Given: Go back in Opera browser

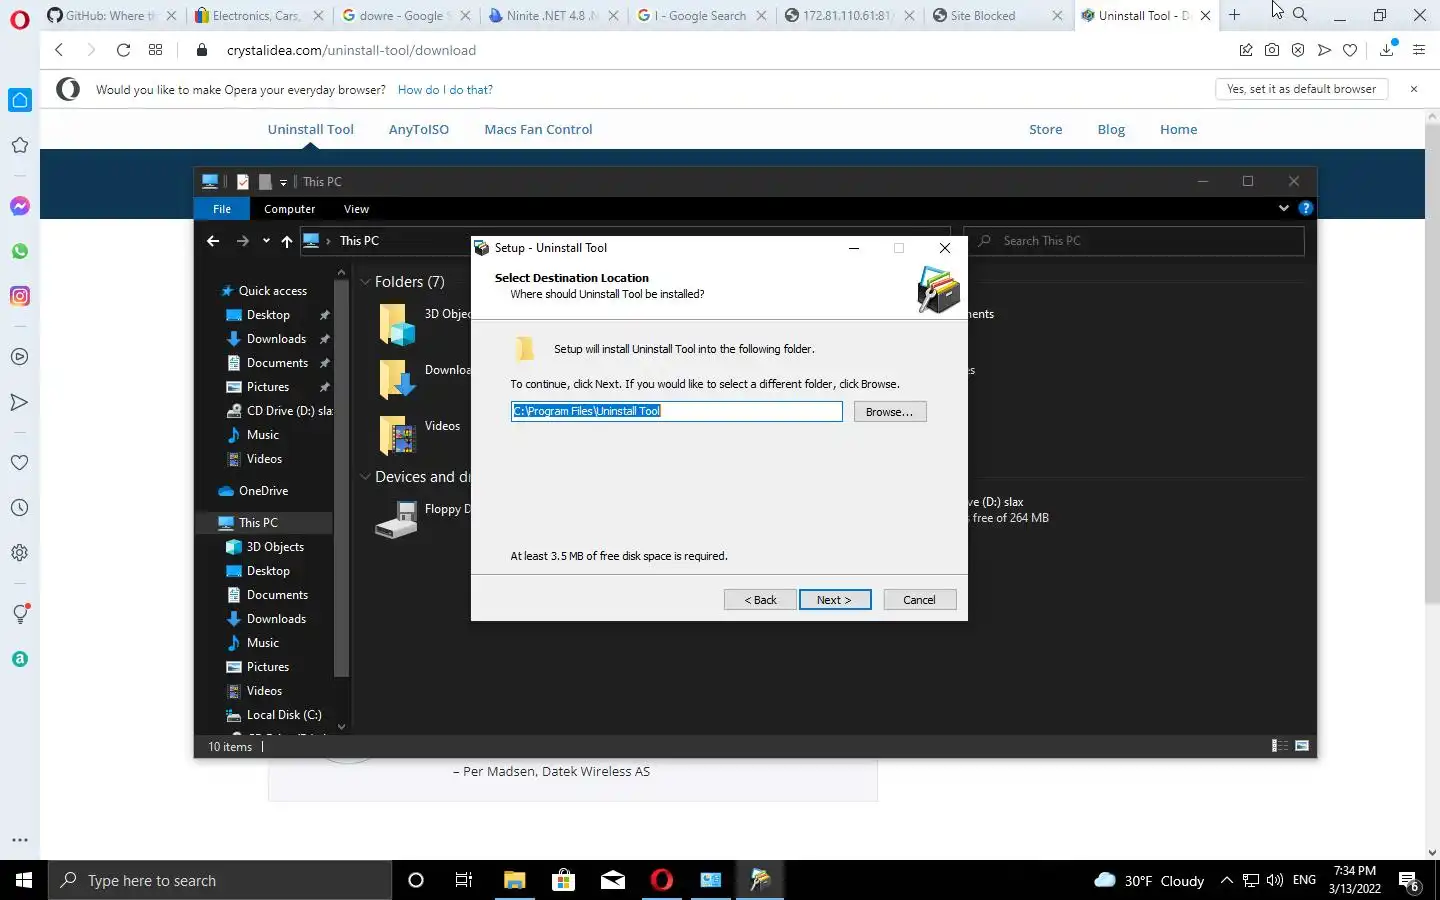Looking at the screenshot, I should pyautogui.click(x=59, y=50).
